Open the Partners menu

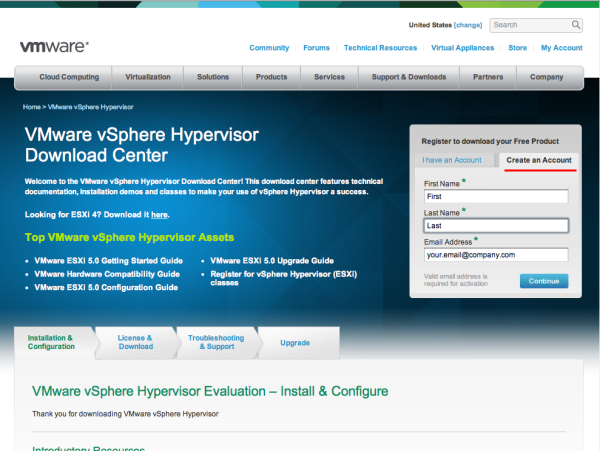(x=488, y=77)
